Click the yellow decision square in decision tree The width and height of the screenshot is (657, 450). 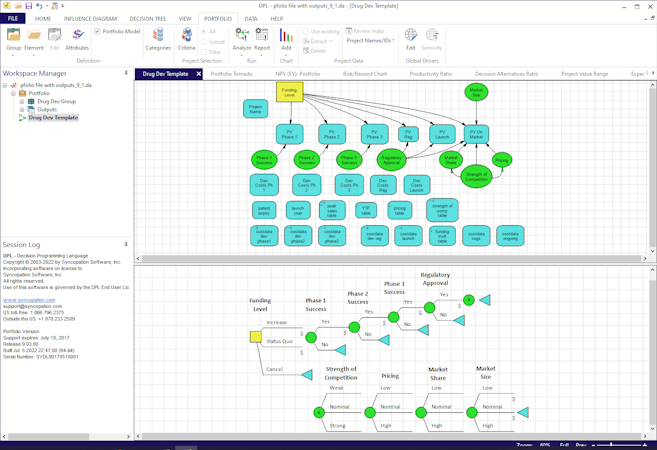(256, 337)
